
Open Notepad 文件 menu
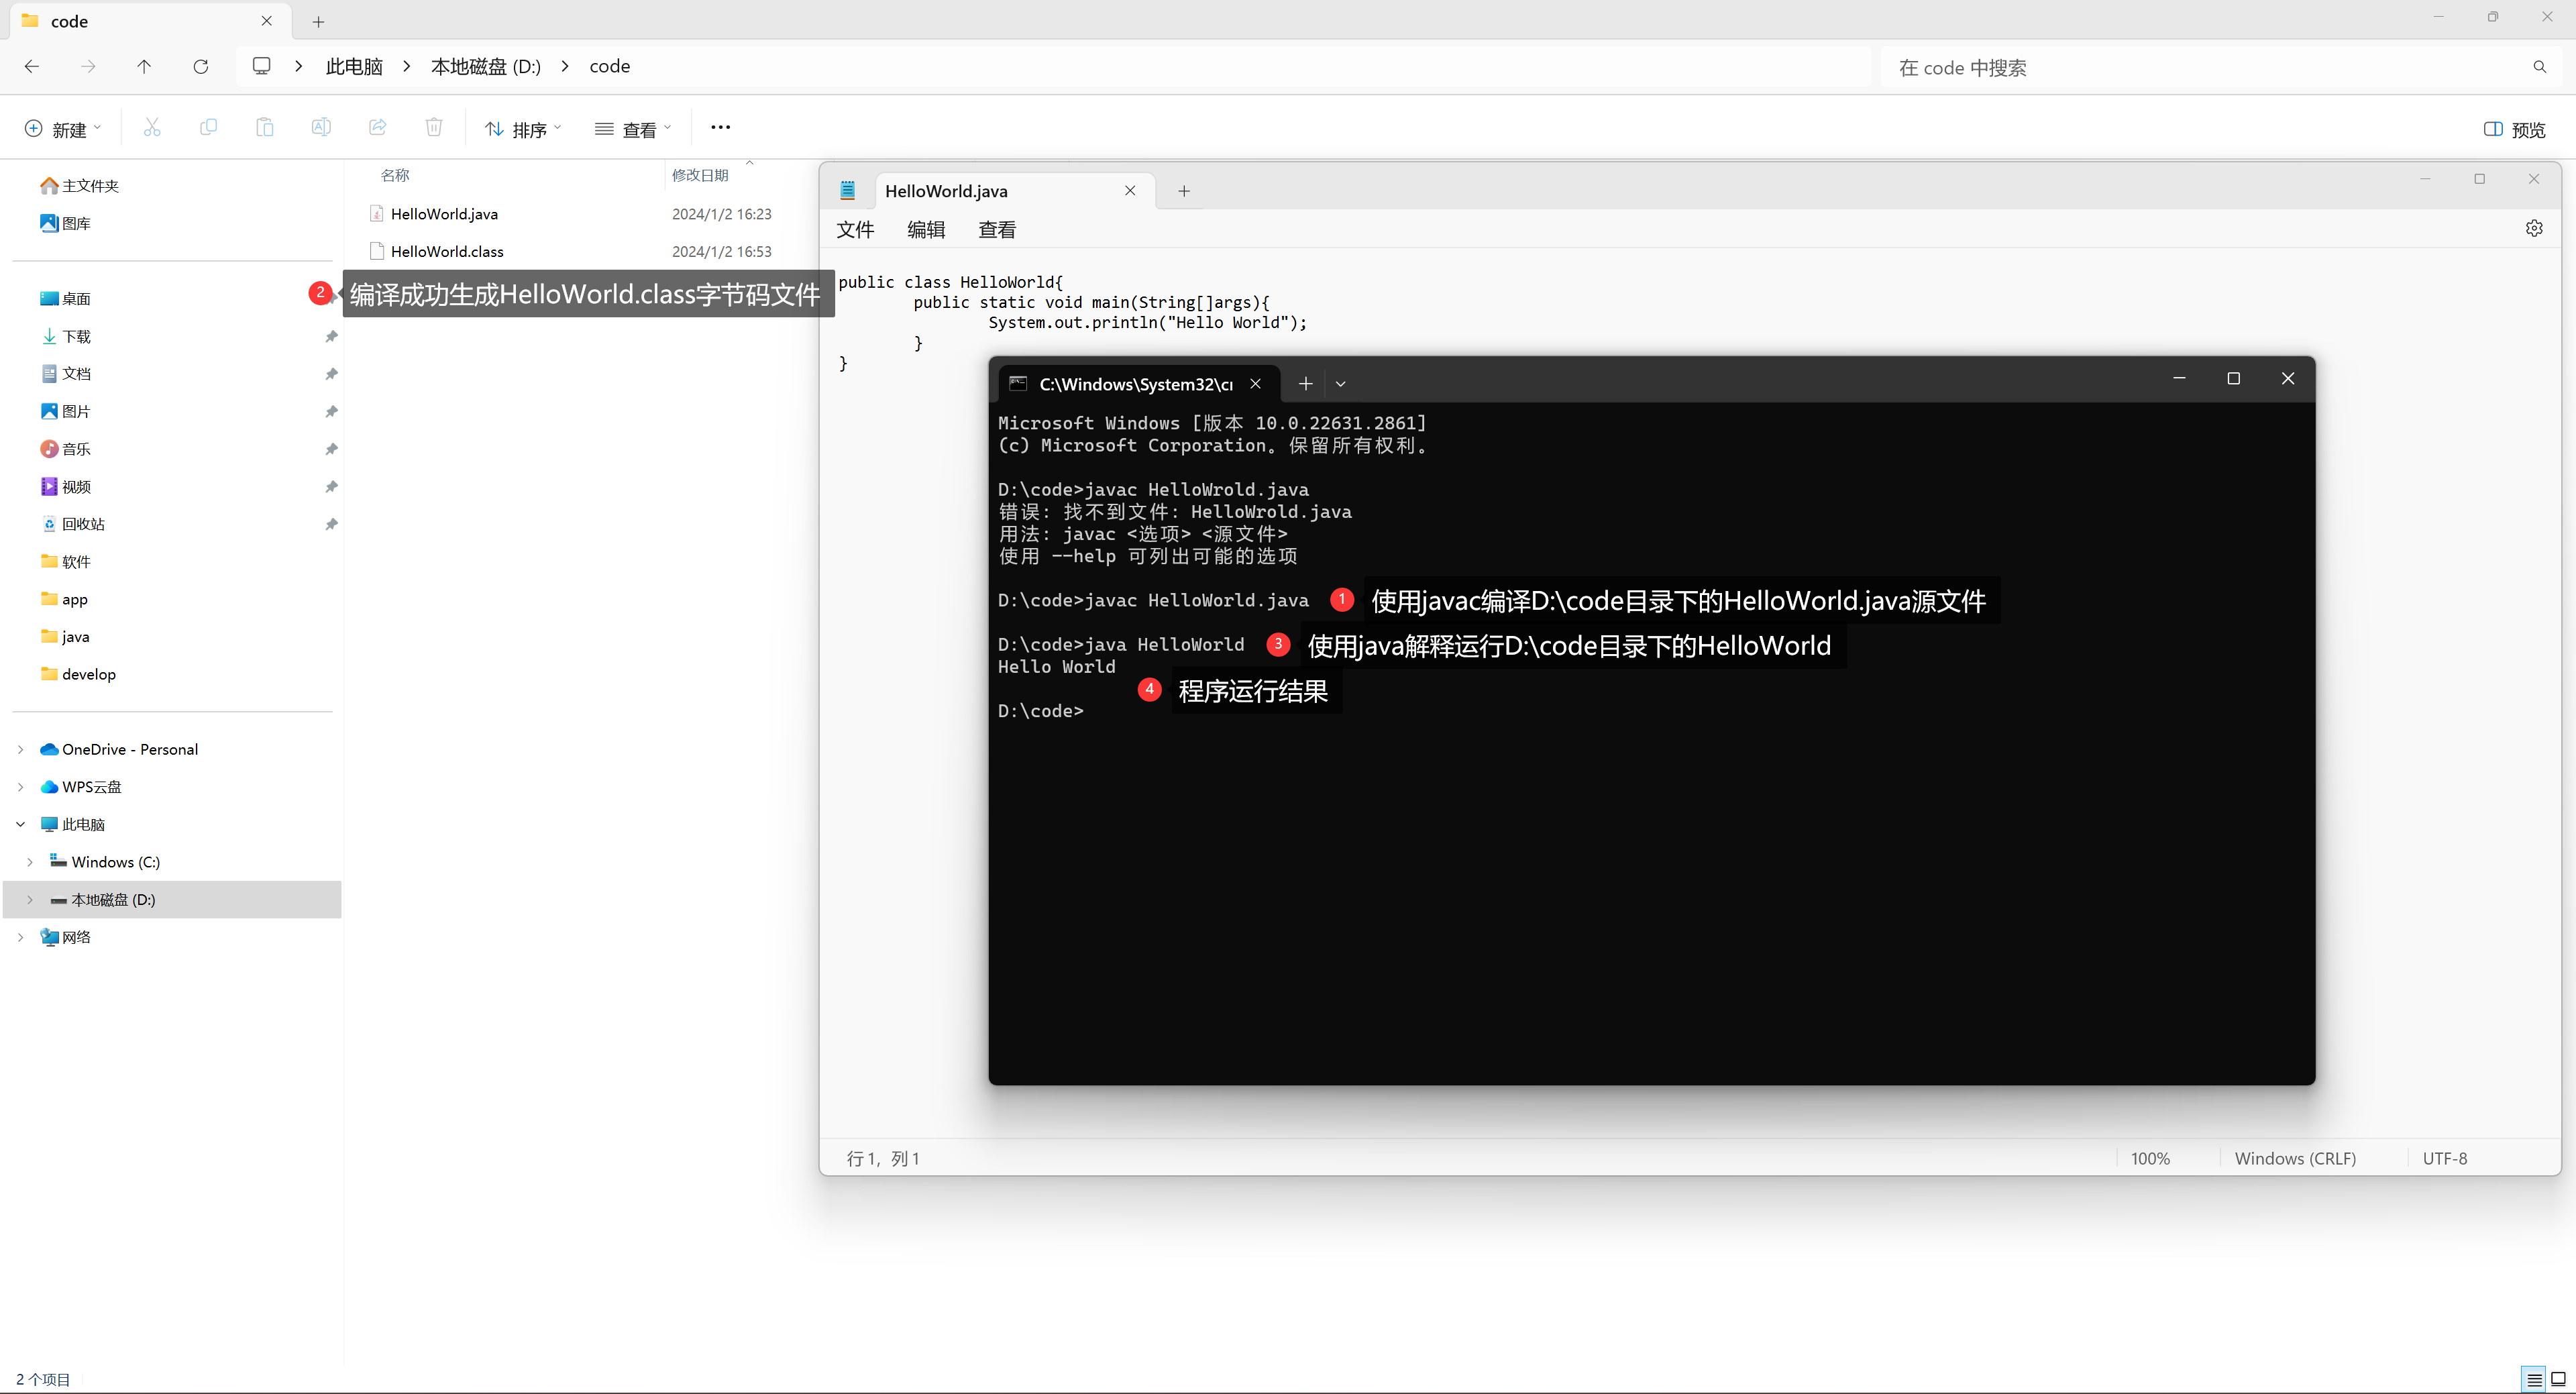tap(855, 230)
